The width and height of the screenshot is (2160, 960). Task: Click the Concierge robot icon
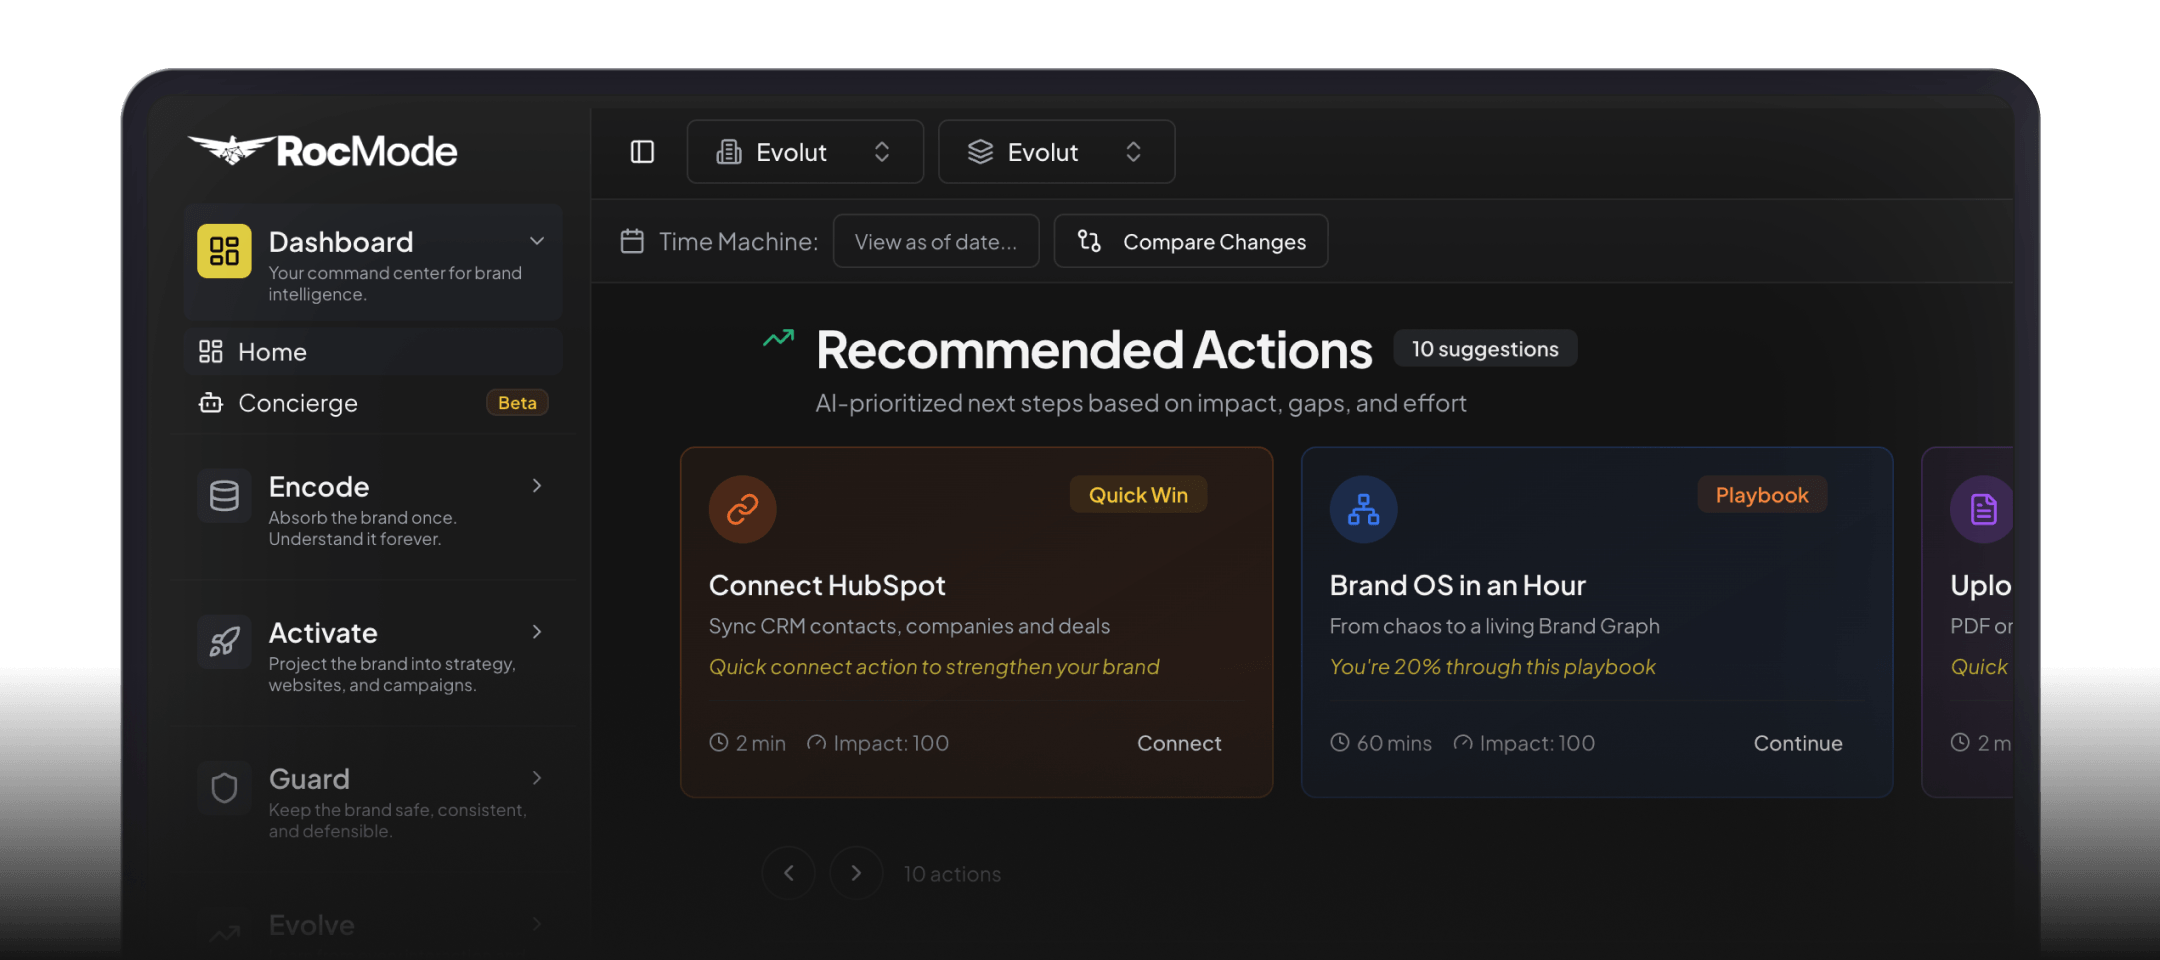coord(211,403)
